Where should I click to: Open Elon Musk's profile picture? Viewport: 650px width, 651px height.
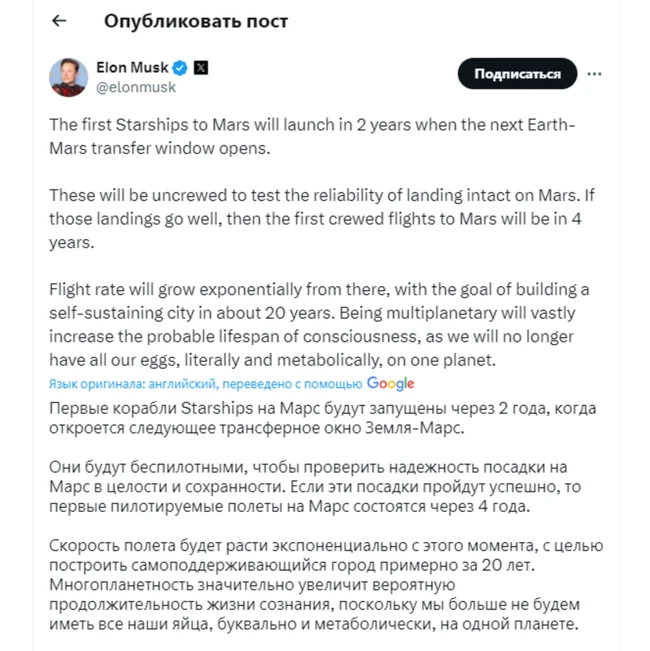pyautogui.click(x=68, y=78)
